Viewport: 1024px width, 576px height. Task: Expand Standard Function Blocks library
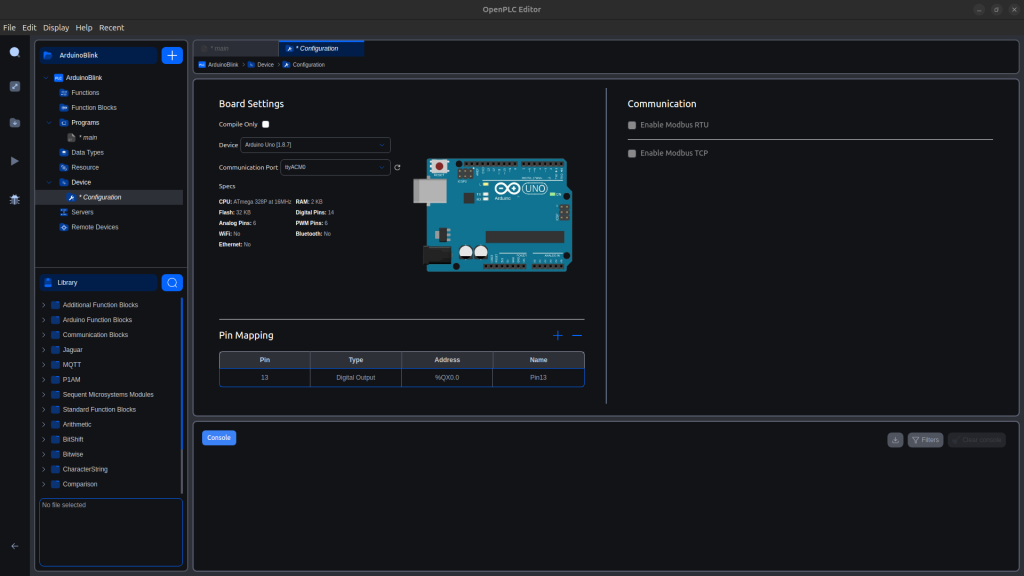(x=44, y=409)
